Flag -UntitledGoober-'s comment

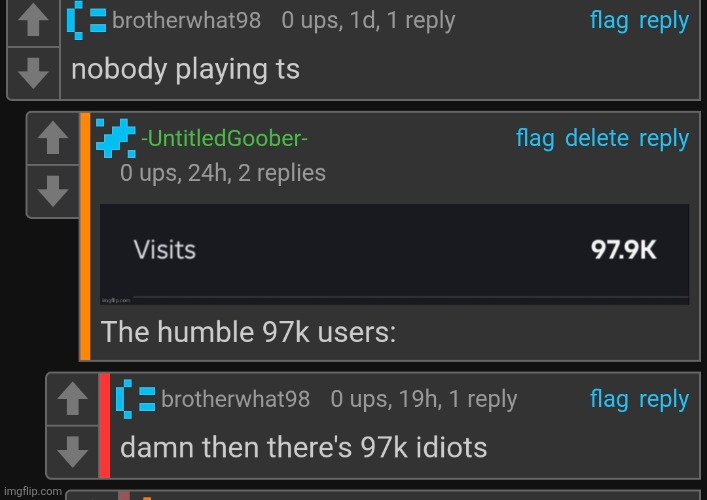point(535,138)
